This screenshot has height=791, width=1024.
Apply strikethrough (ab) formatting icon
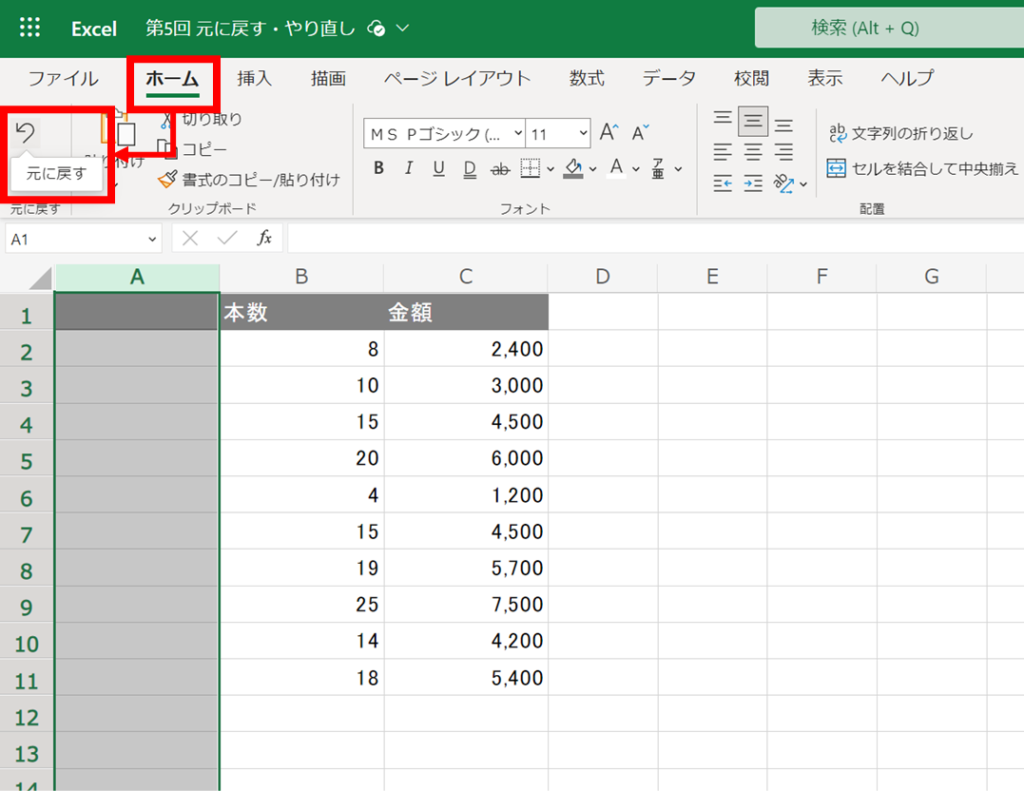[500, 168]
